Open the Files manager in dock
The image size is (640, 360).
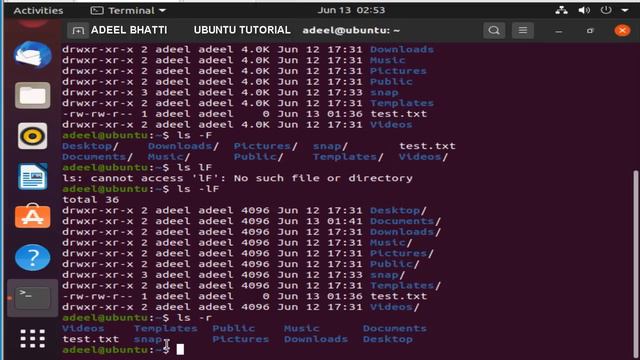tap(33, 95)
